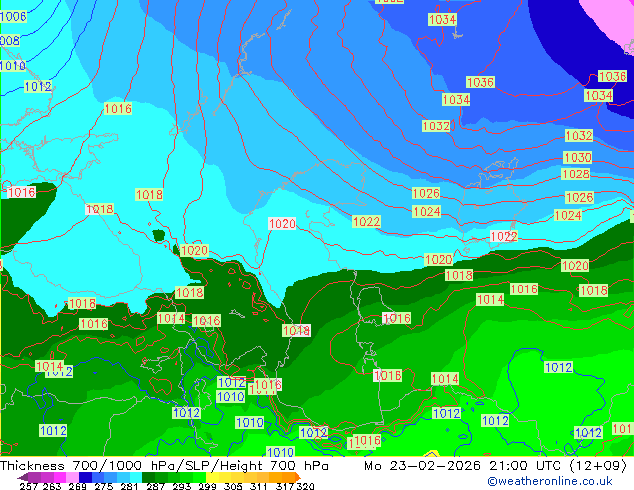Click the legend value 275
This screenshot has width=634, height=490.
pyautogui.click(x=104, y=486)
